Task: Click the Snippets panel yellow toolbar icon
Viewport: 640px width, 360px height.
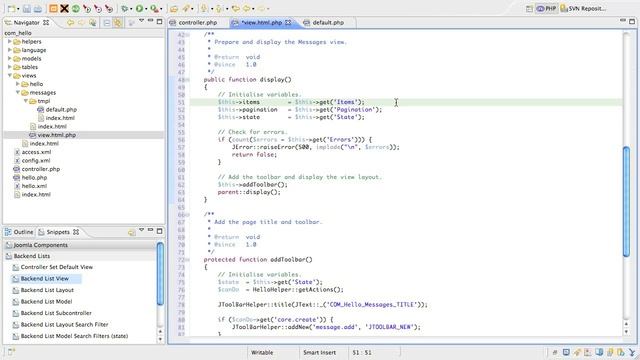Action: tap(131, 232)
